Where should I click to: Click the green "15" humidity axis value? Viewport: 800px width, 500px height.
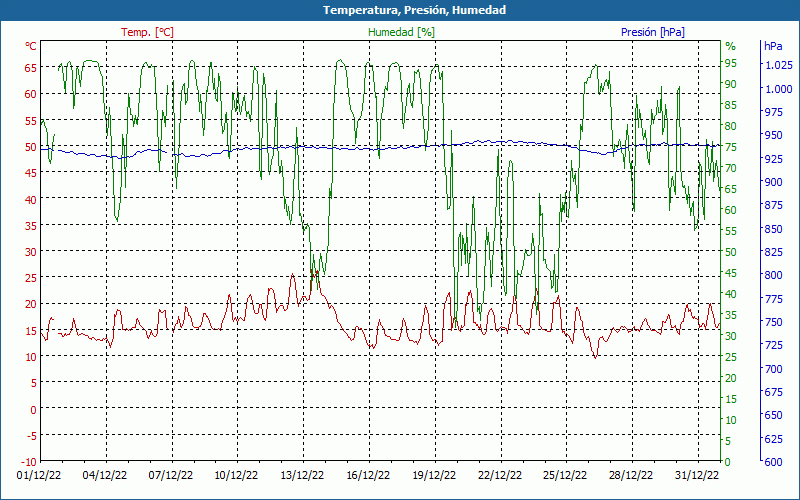click(731, 399)
